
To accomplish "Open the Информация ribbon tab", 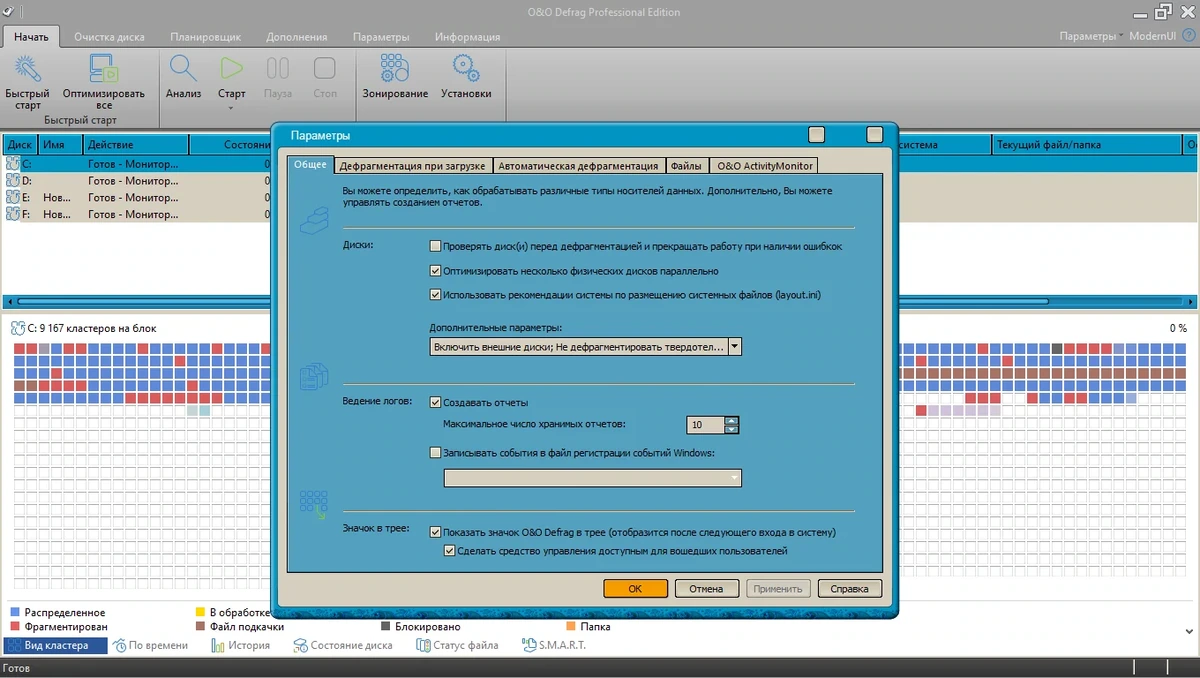I will tap(467, 37).
